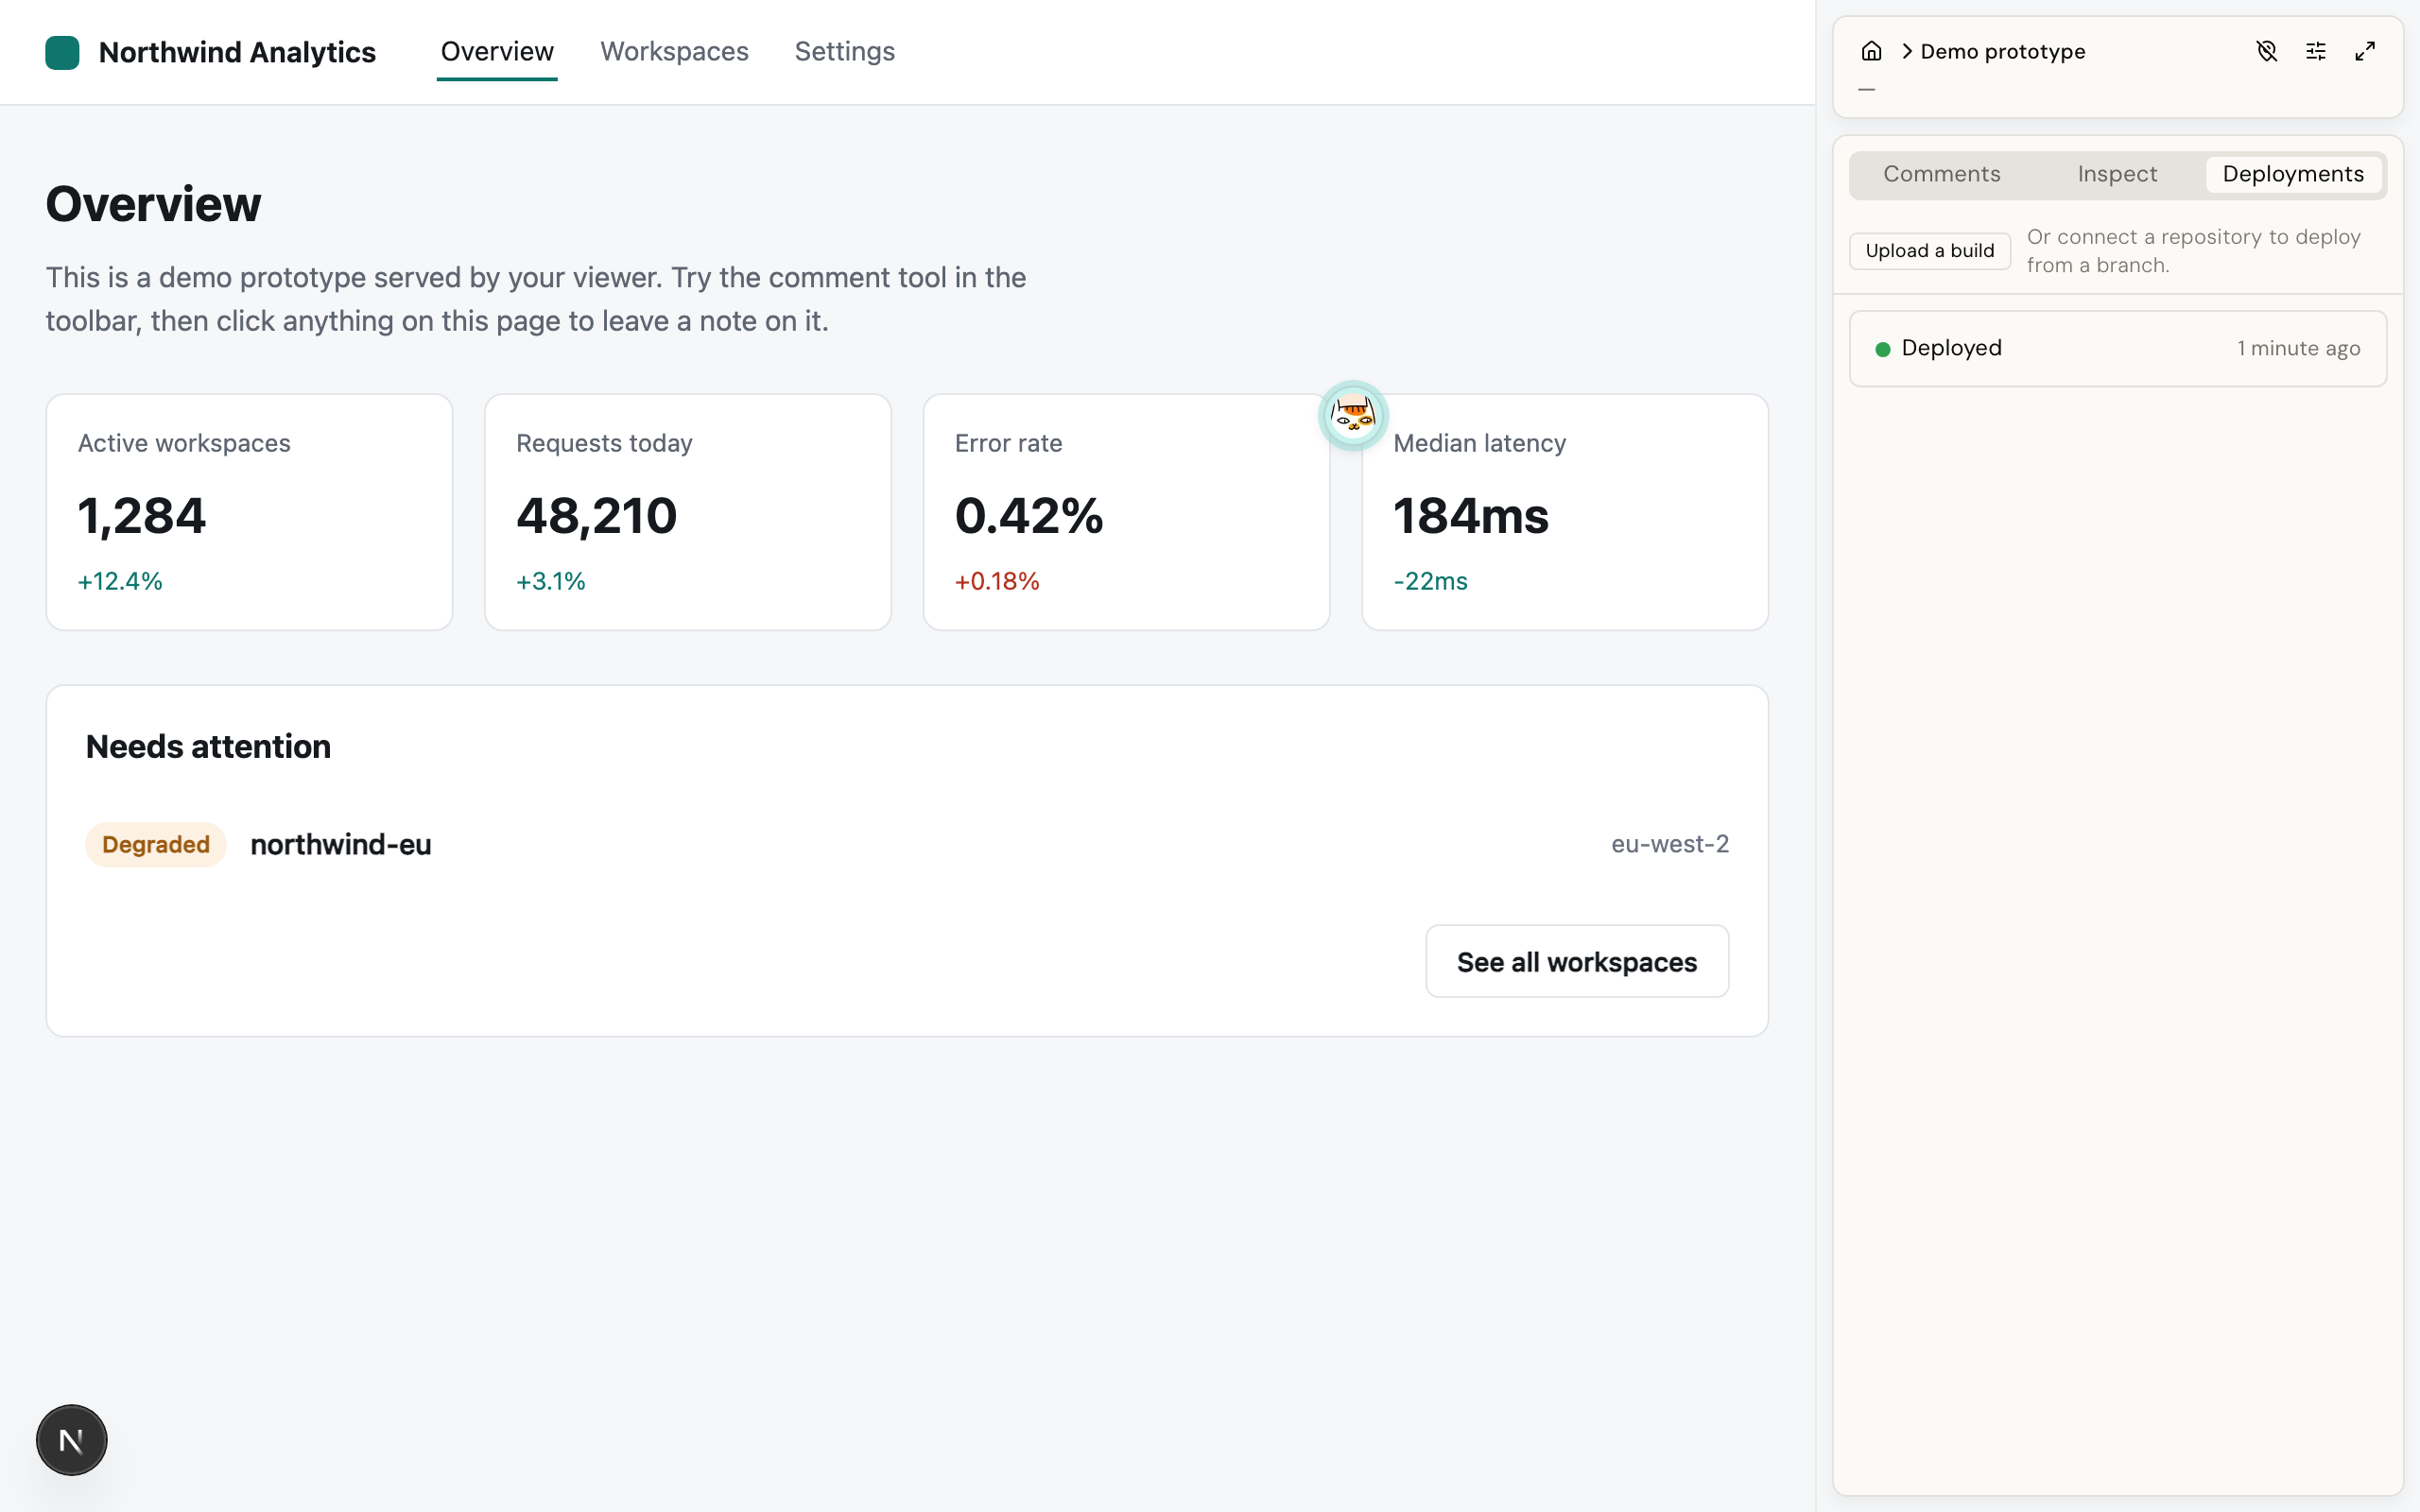
Task: Click the 0.42% error rate value
Action: [1029, 516]
